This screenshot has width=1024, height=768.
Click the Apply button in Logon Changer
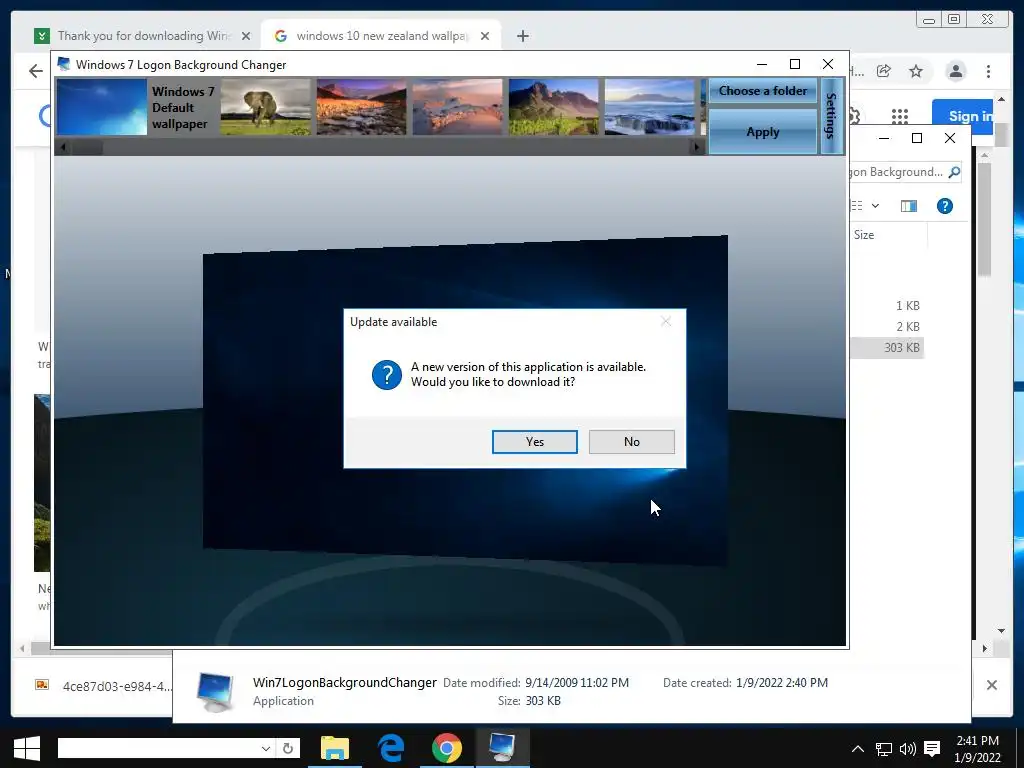(763, 132)
